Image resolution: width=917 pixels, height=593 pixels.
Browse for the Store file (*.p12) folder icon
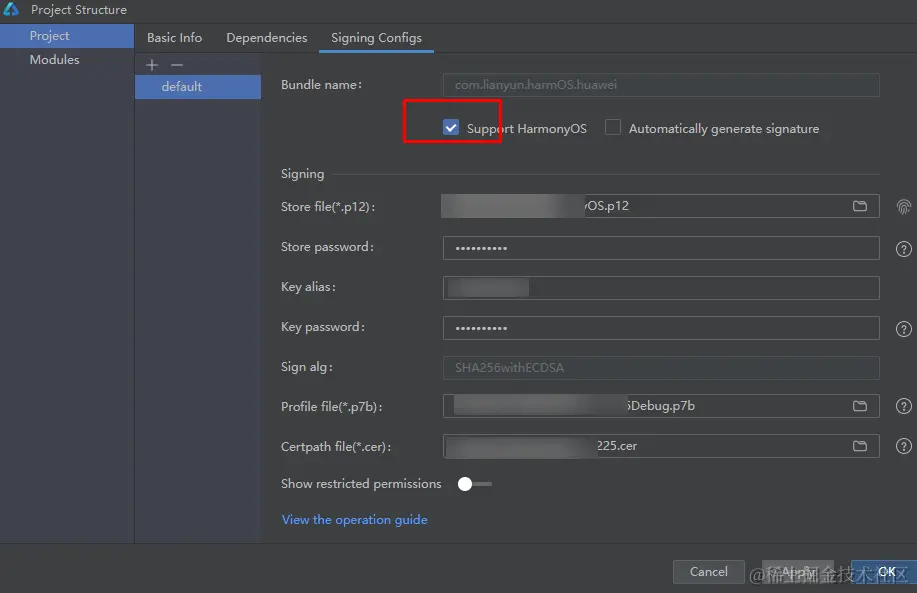click(859, 206)
